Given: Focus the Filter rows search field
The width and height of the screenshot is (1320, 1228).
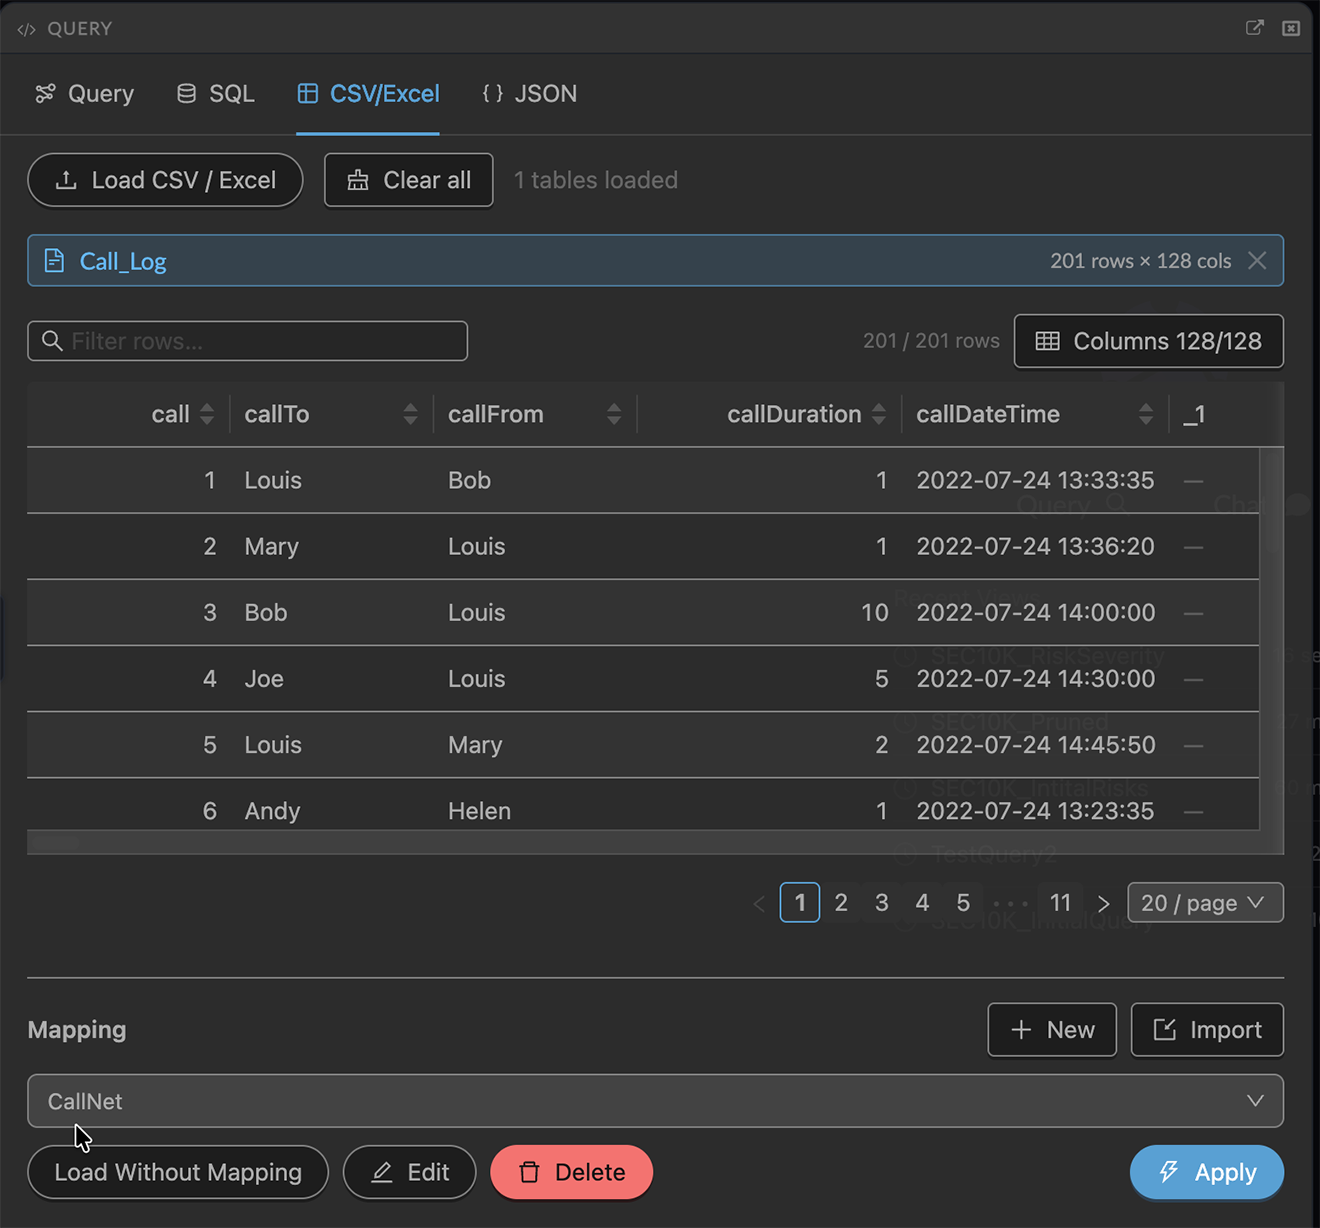Looking at the screenshot, I should point(247,341).
